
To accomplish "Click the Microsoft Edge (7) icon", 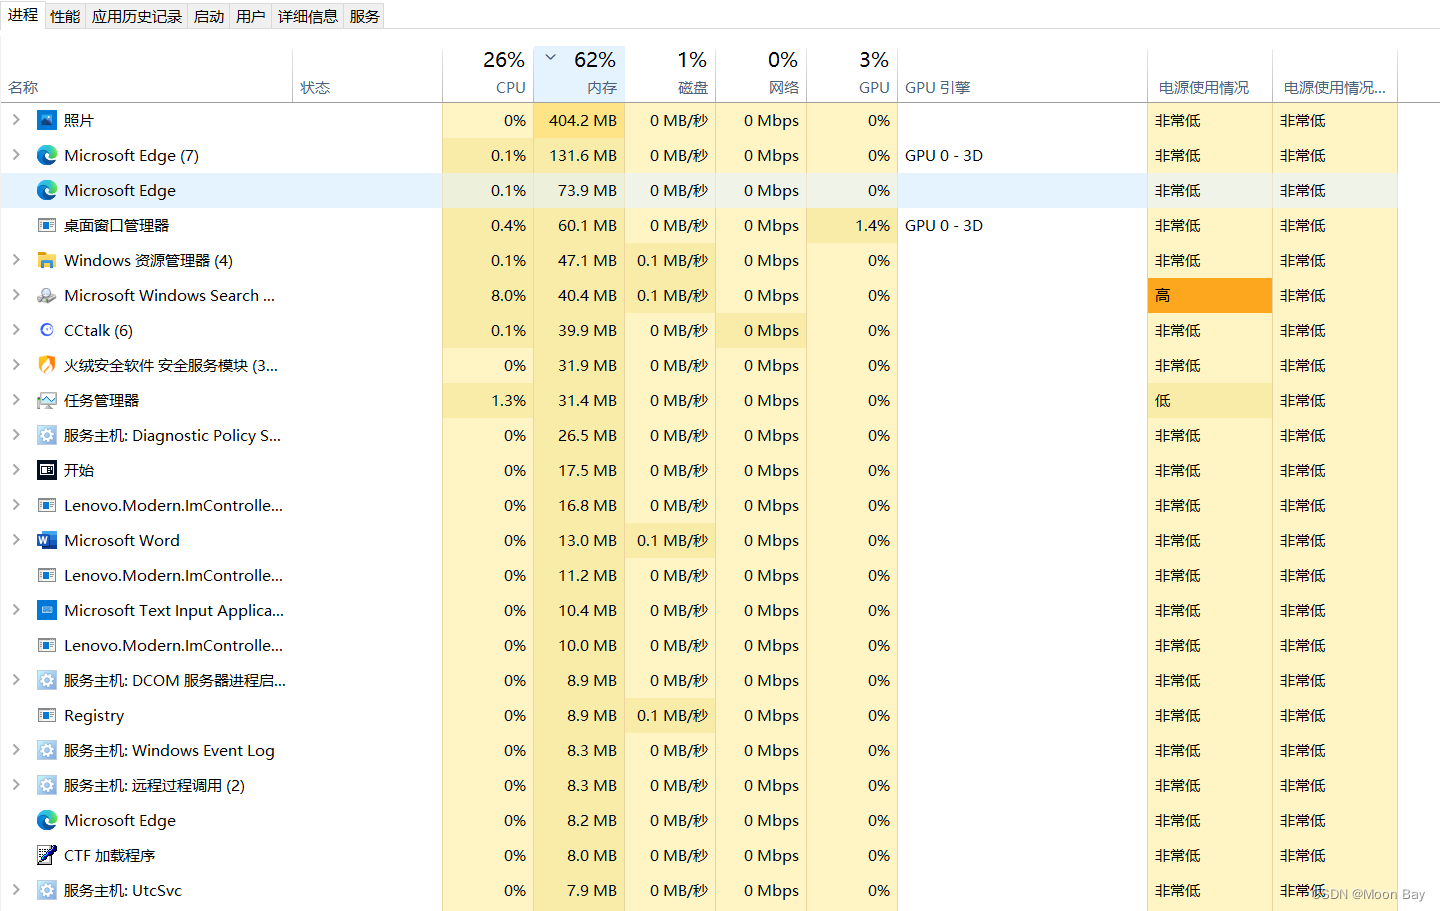I will pyautogui.click(x=46, y=155).
